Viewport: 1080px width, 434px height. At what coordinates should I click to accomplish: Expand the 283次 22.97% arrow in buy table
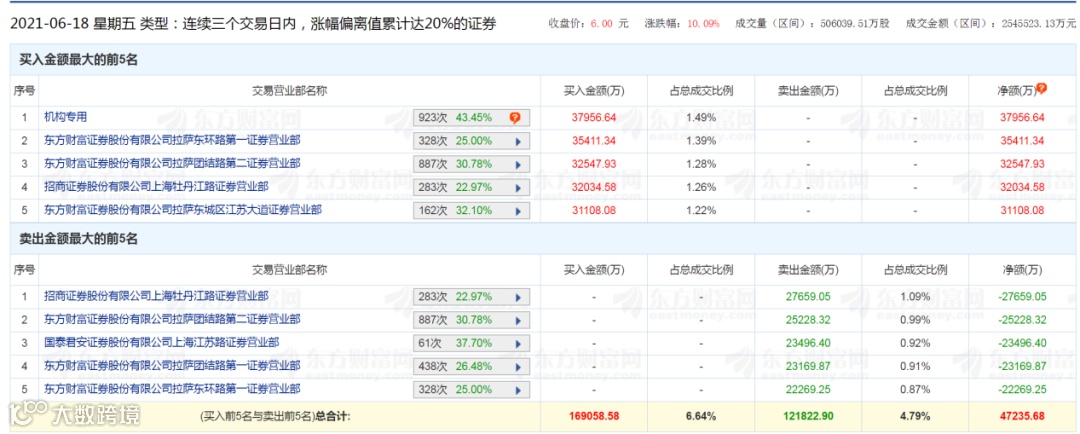point(518,187)
